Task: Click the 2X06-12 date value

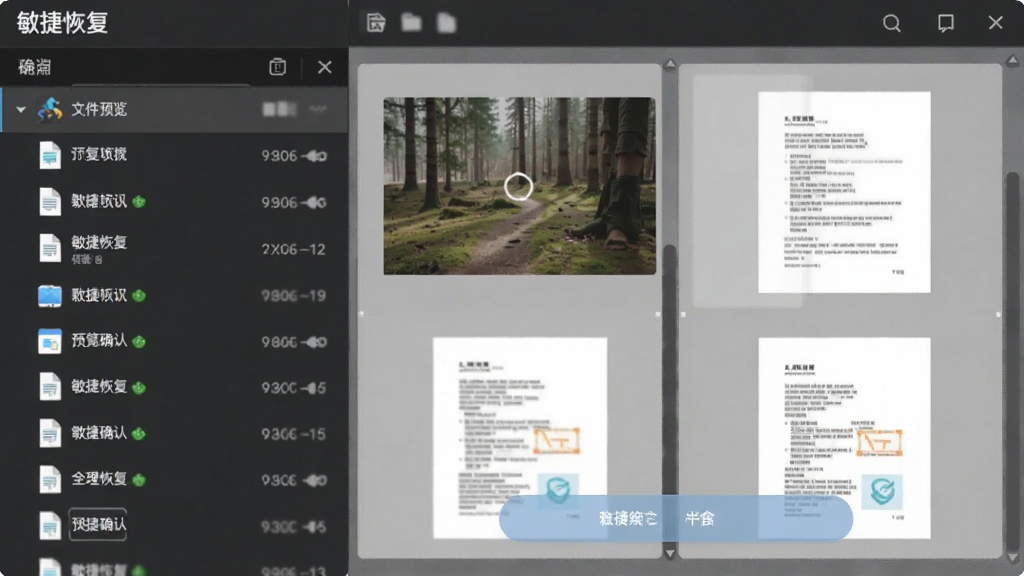Action: tap(293, 249)
